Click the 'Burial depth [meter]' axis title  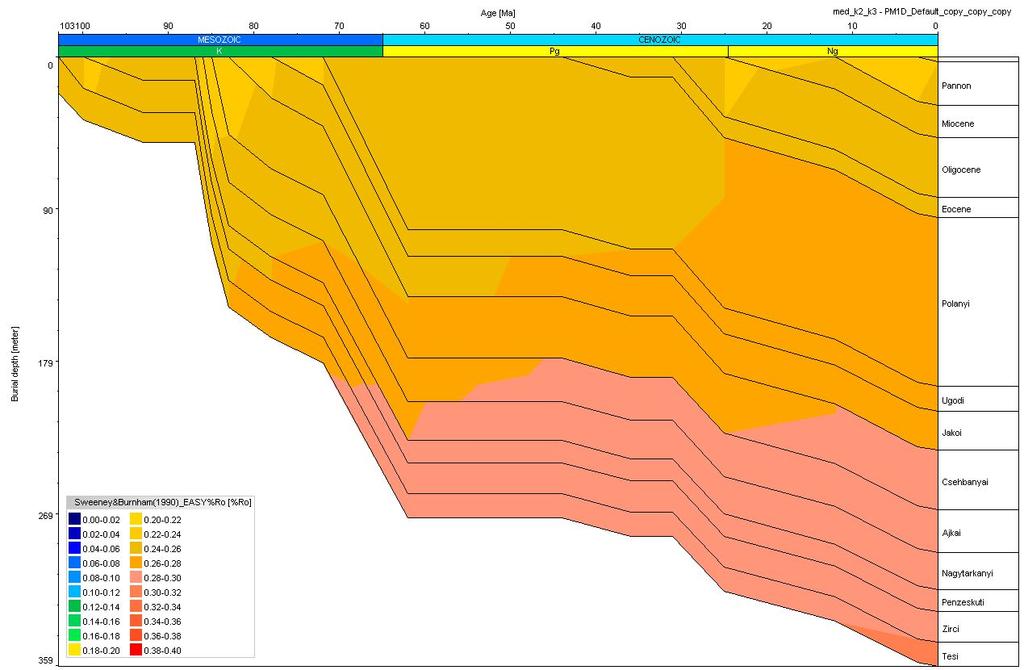pyautogui.click(x=14, y=364)
